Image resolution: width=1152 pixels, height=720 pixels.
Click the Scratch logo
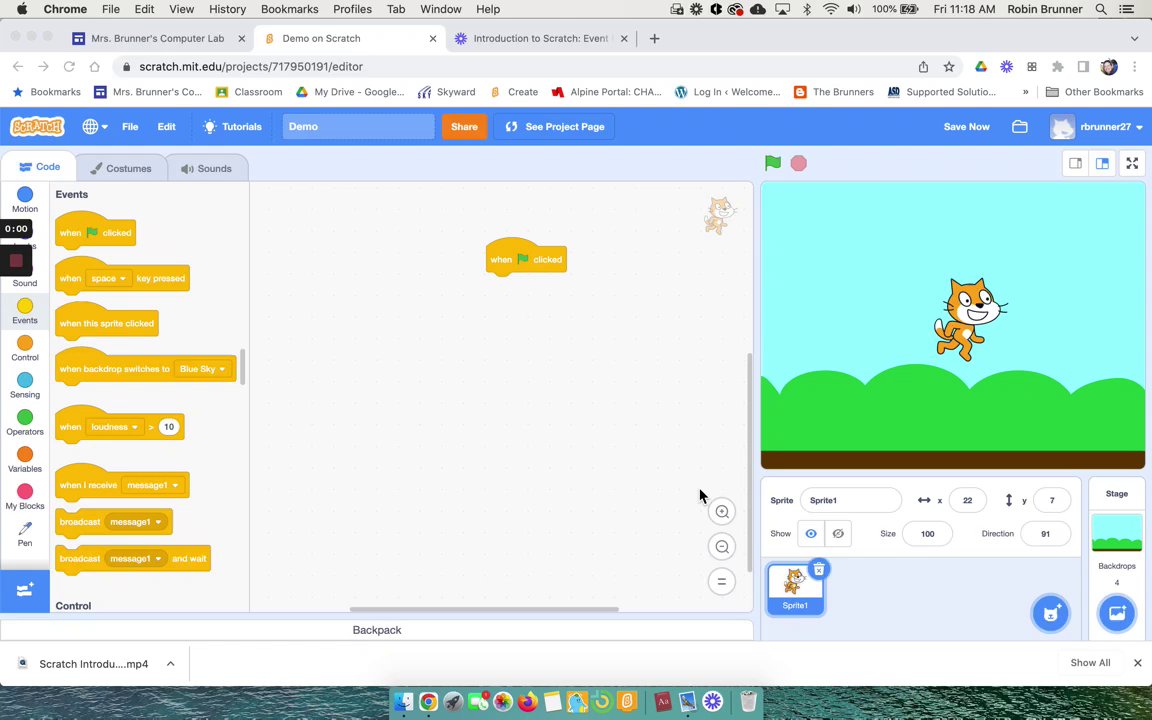tap(37, 126)
